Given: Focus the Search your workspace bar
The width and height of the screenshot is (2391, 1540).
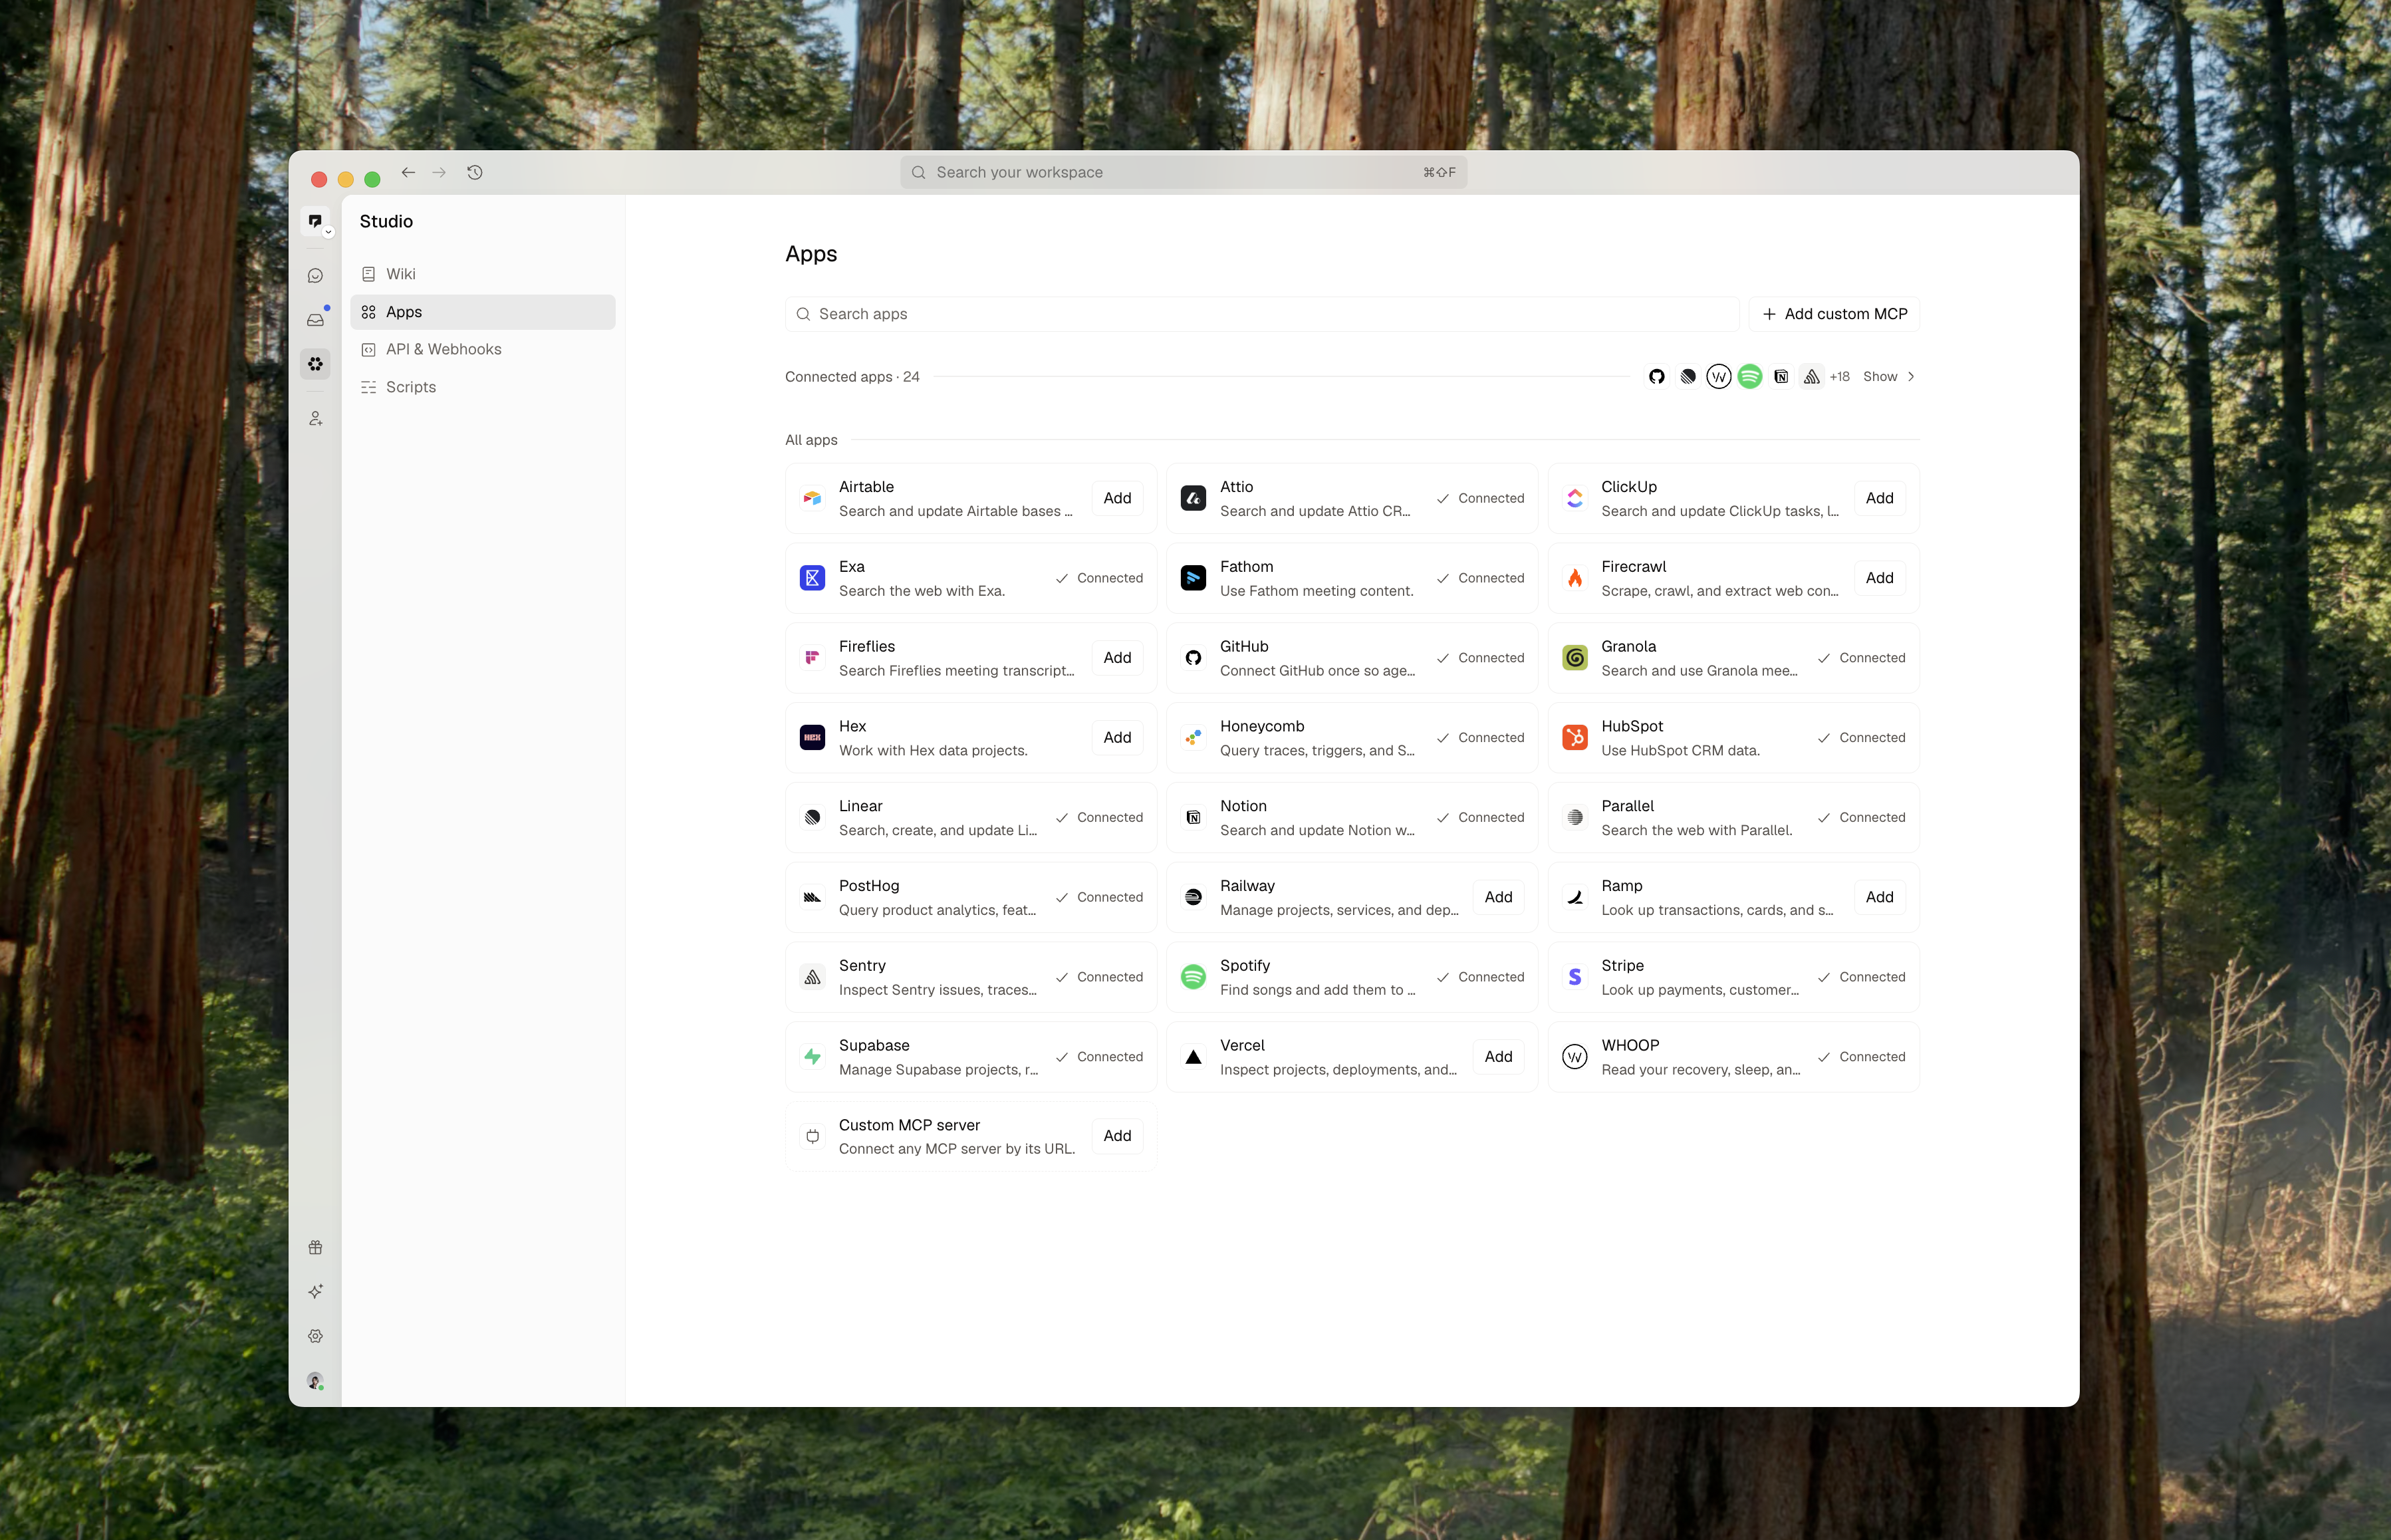Looking at the screenshot, I should pyautogui.click(x=1183, y=173).
